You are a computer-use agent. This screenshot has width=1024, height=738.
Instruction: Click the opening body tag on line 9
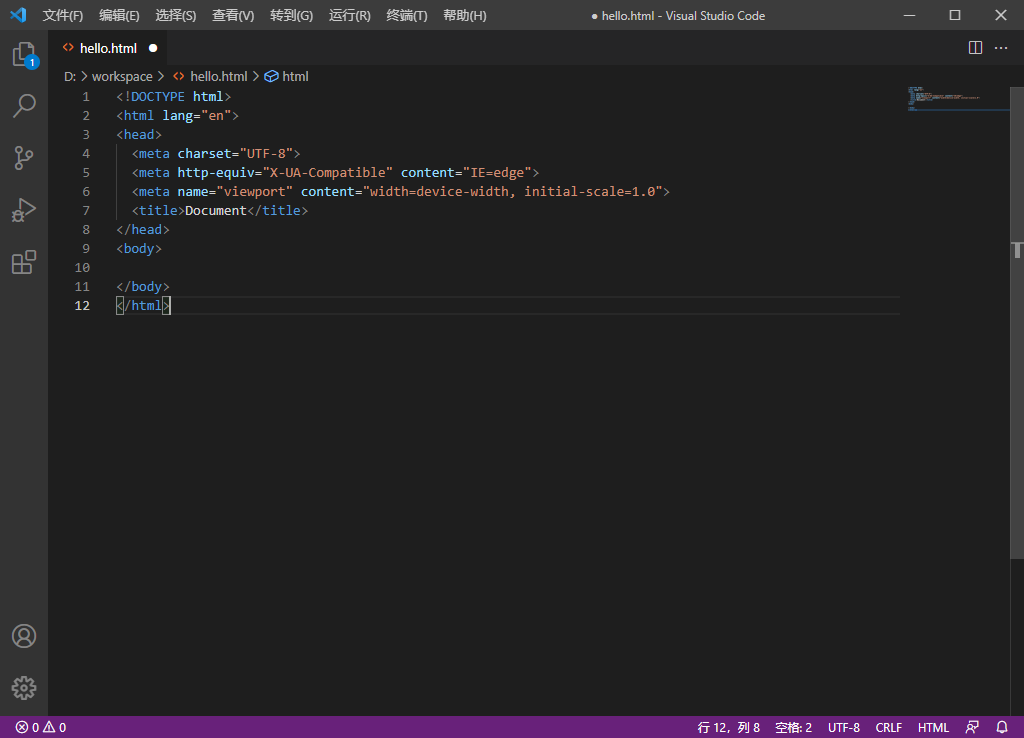[139, 248]
